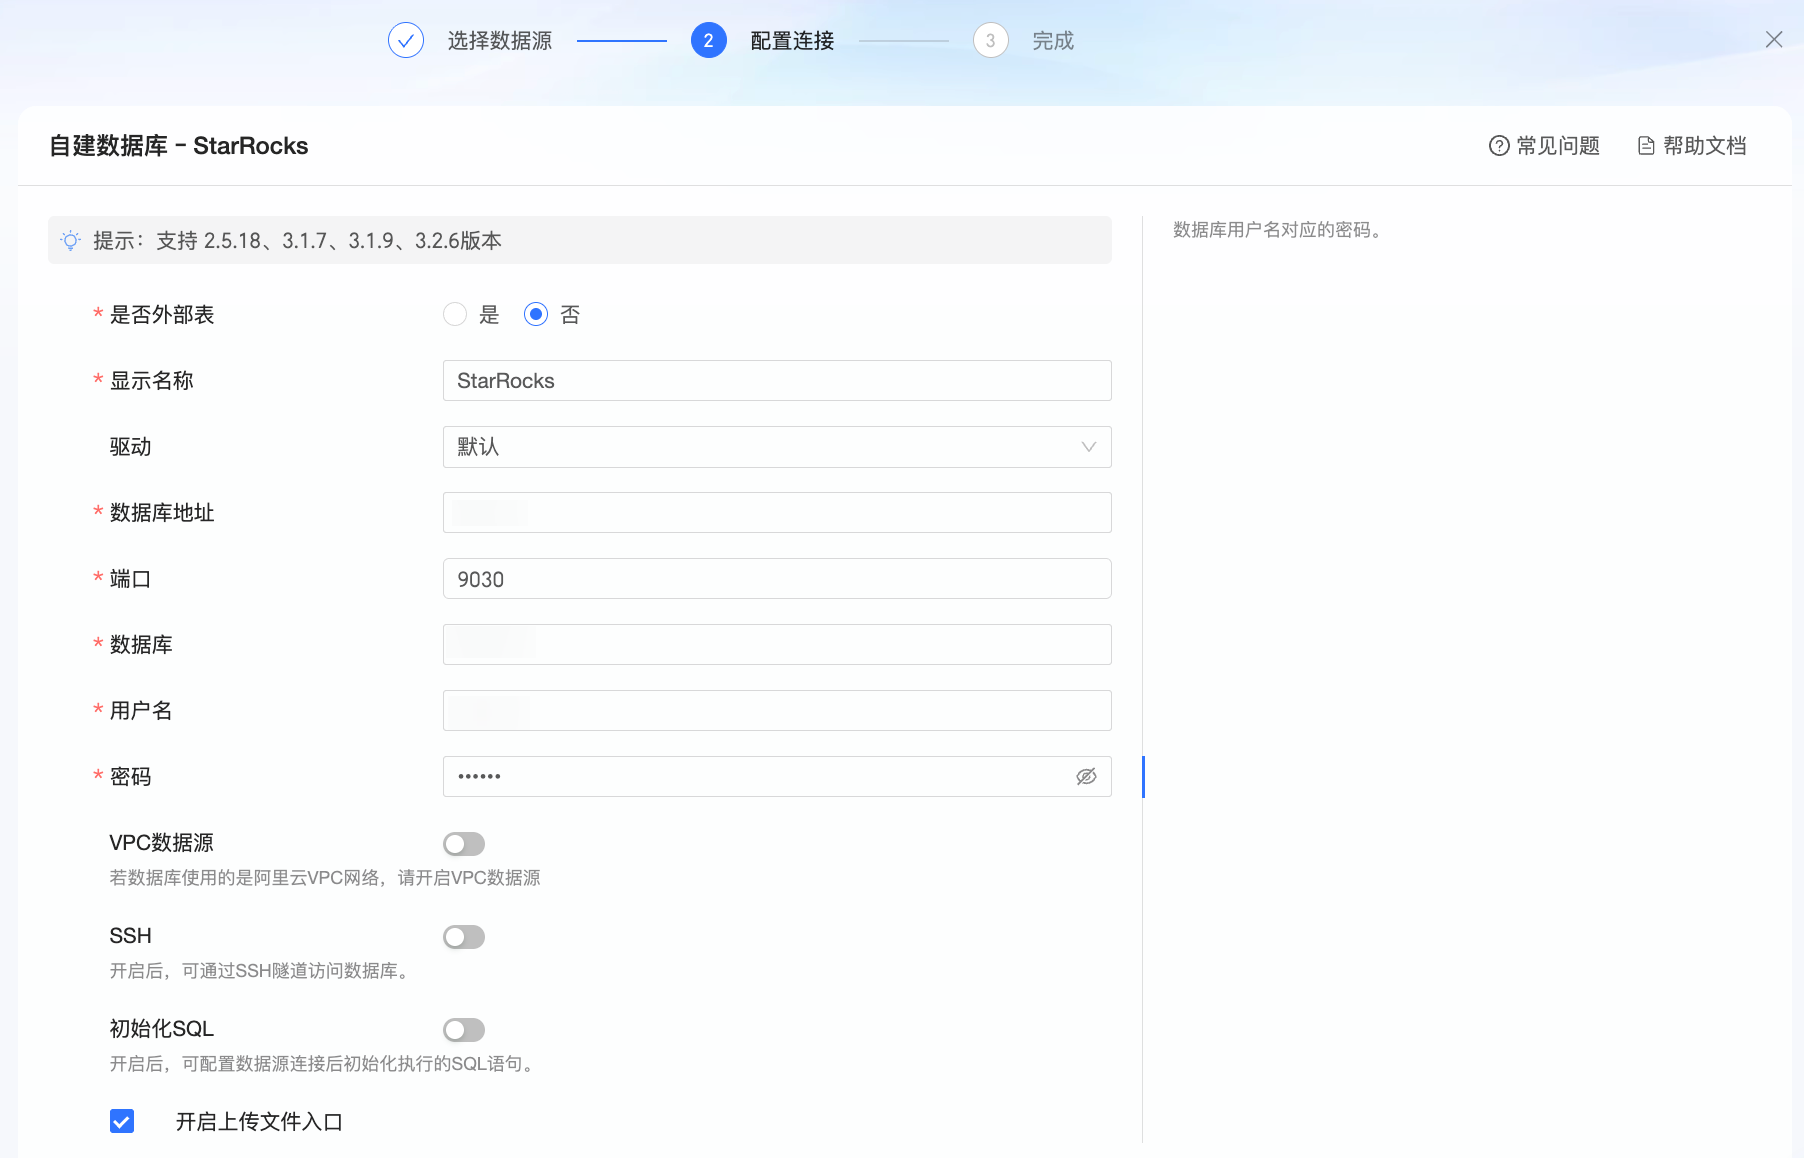
Task: Click the SSH隧道 description text
Action: tap(260, 971)
